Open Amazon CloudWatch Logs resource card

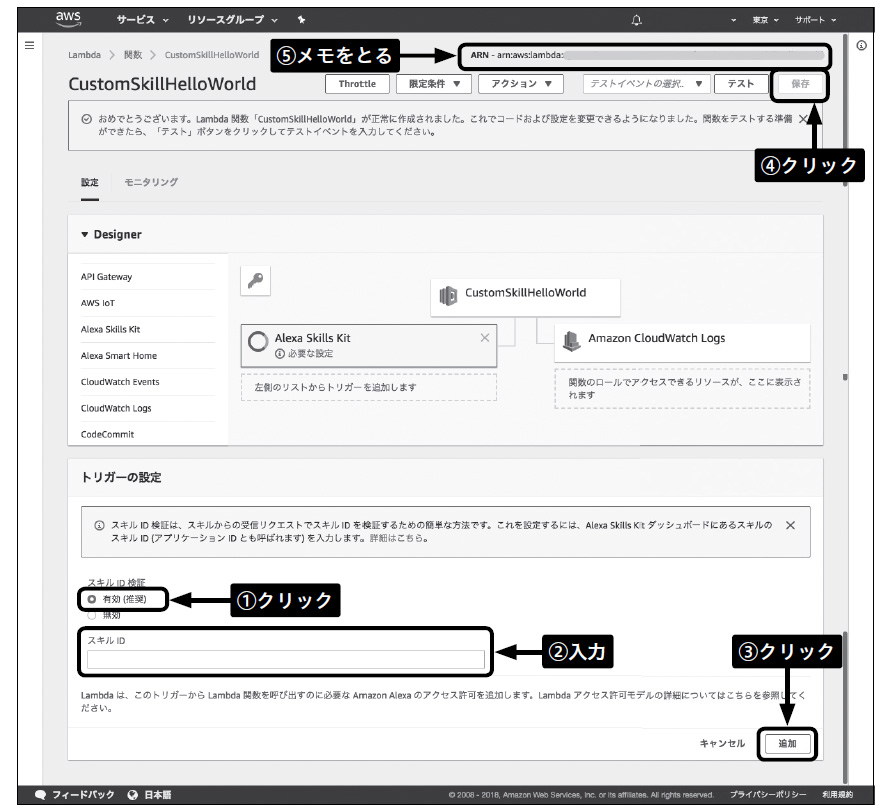point(682,342)
